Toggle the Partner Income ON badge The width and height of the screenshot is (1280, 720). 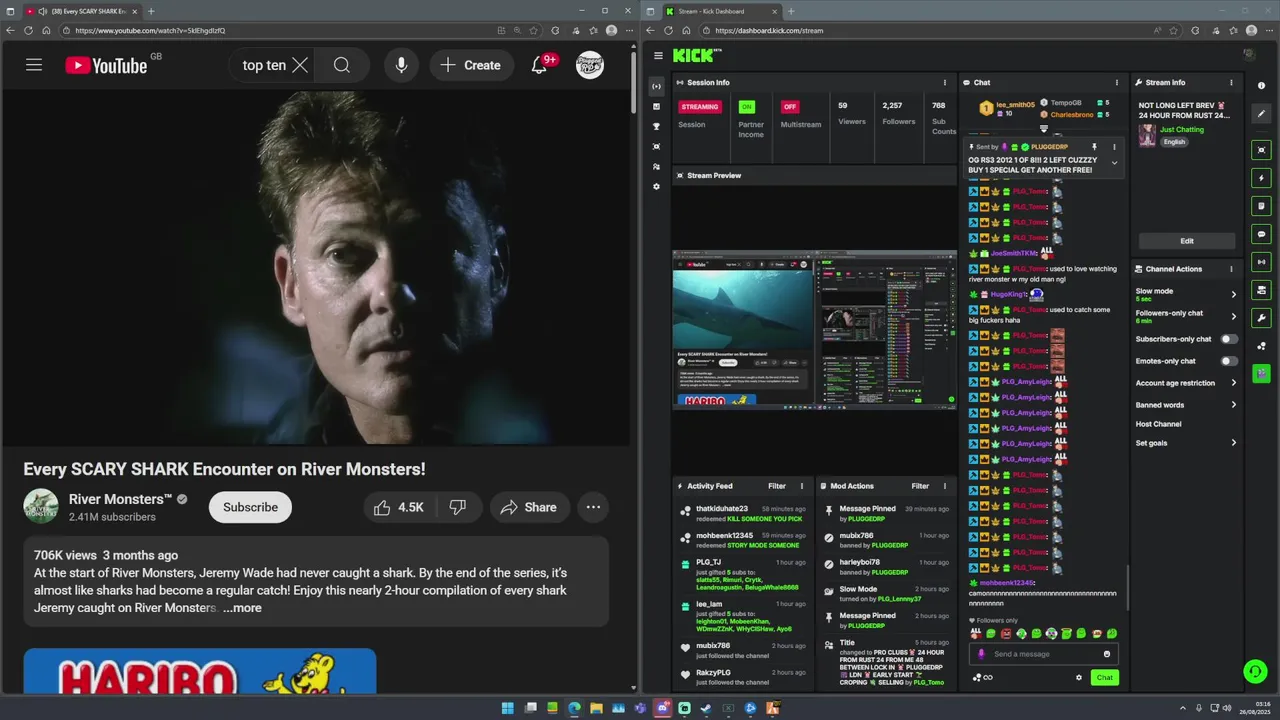[746, 107]
